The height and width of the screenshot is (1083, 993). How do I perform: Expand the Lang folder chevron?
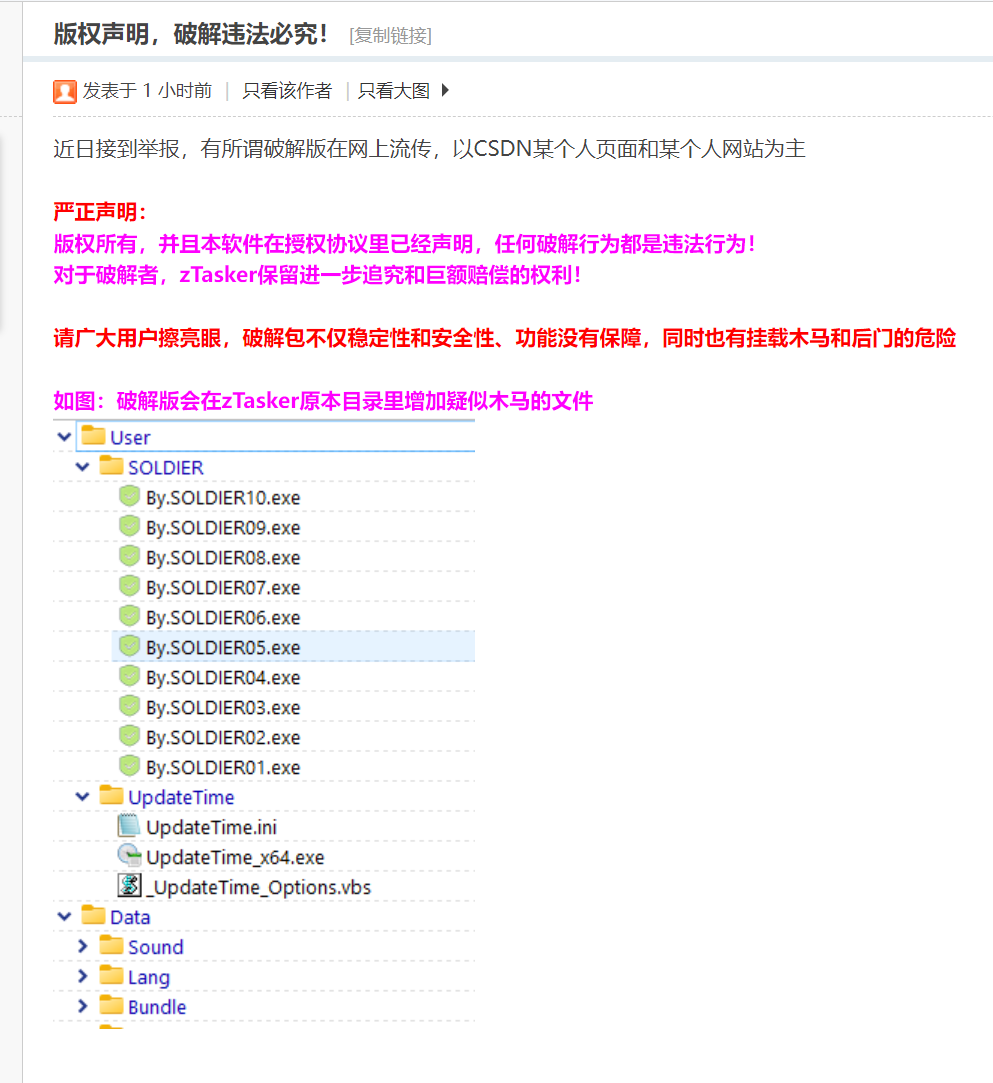coord(83,976)
